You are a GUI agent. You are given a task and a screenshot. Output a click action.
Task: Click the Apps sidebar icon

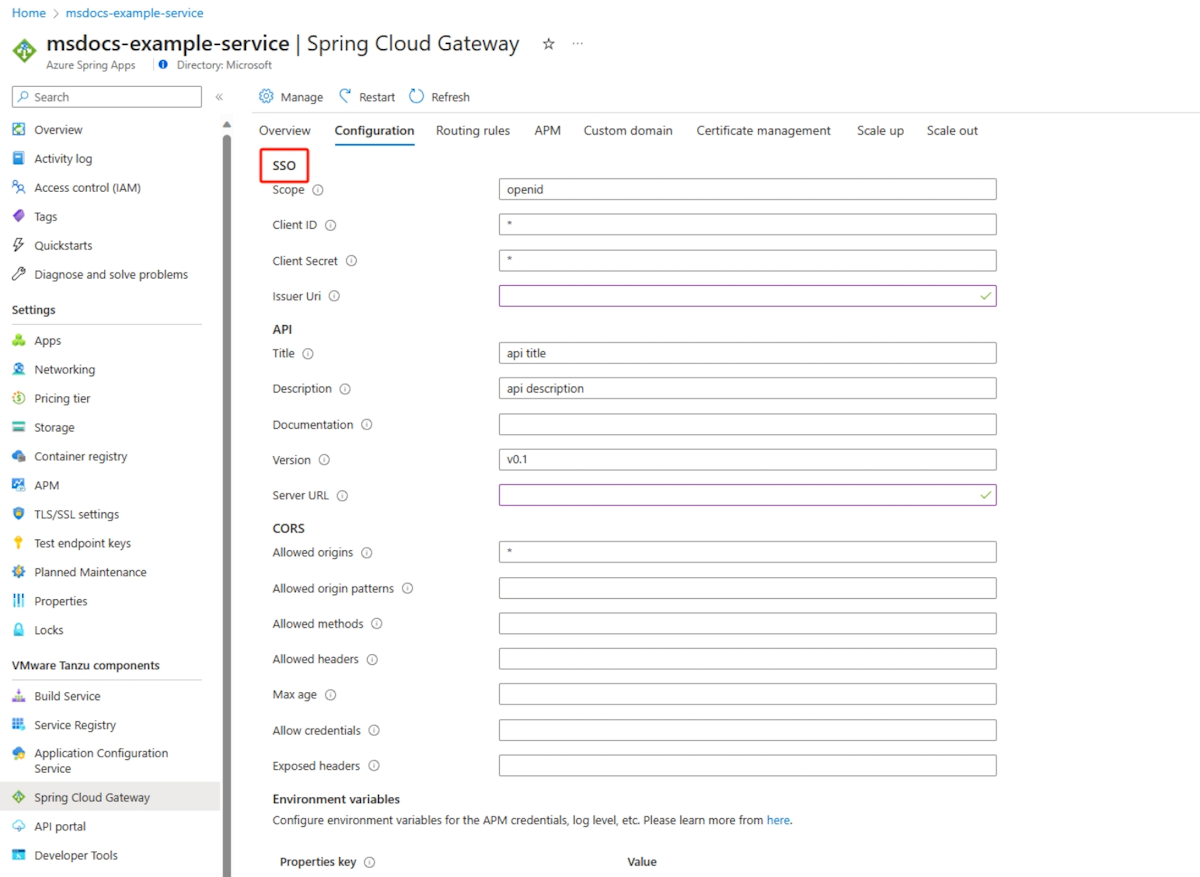[x=18, y=341]
